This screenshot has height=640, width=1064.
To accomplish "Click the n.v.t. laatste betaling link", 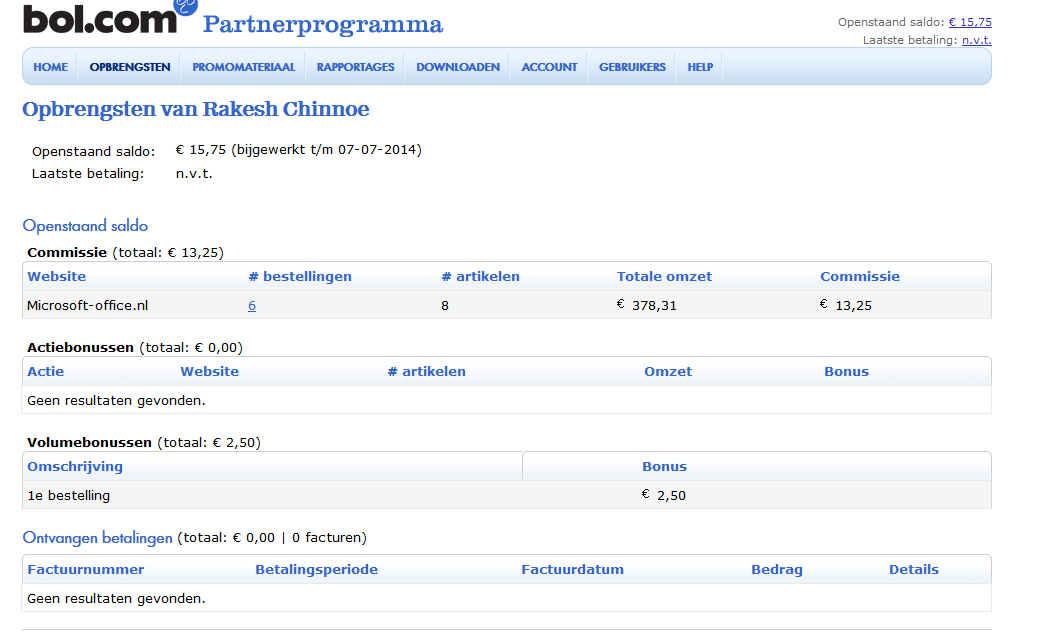I will (976, 40).
